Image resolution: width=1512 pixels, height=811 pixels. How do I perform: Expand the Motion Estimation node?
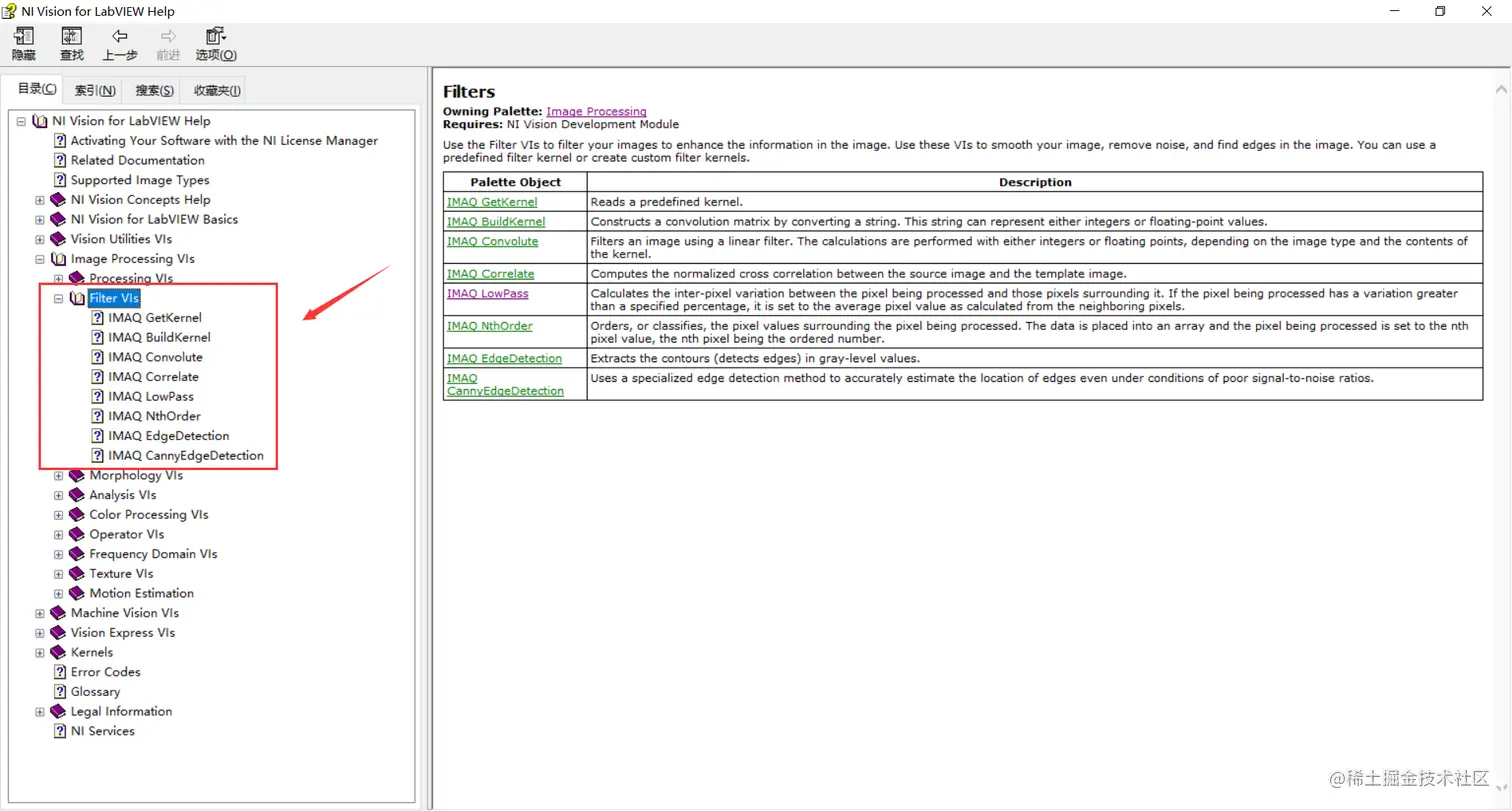(59, 593)
